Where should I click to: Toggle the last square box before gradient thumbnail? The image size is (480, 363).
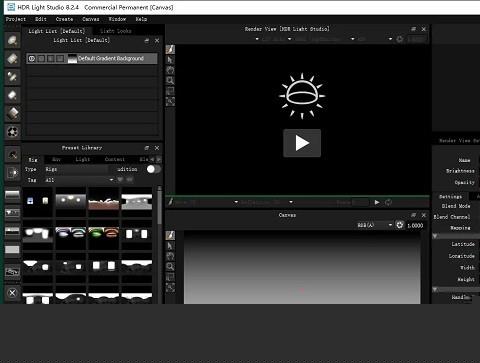[60, 59]
